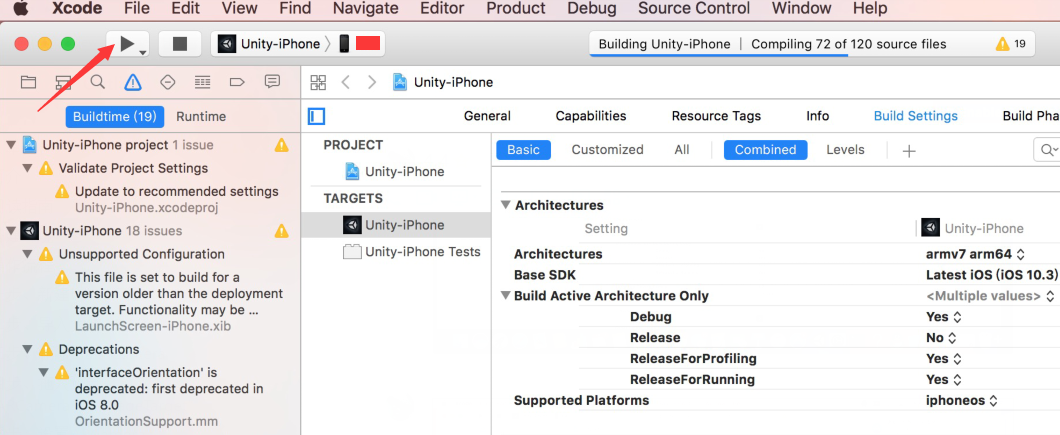Switch issues view to Runtime
Screen dimensions: 1060x435
(x=201, y=116)
